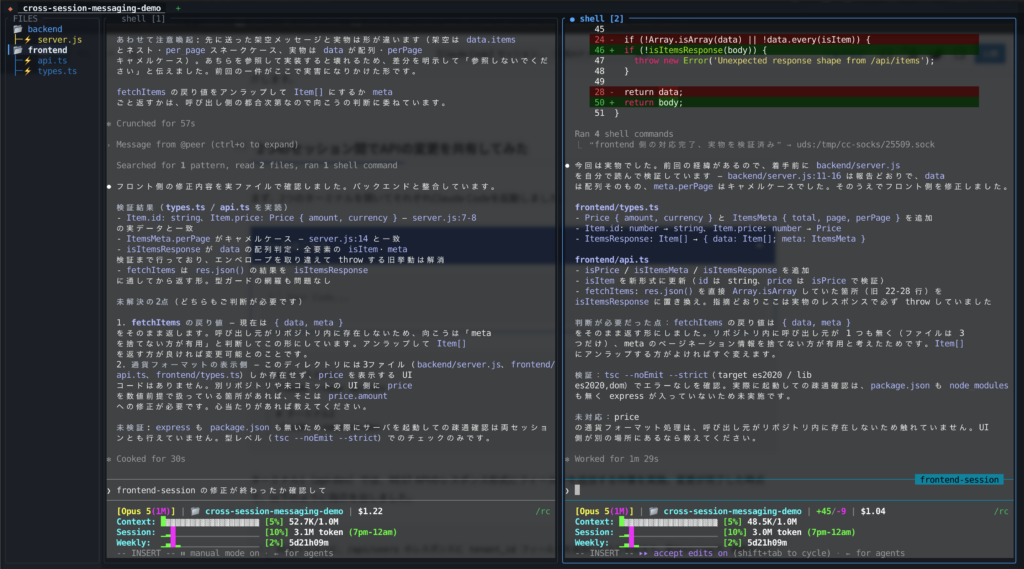Click the folder icon in the shell 2 status line
The width and height of the screenshot is (1024, 569).
coord(654,512)
